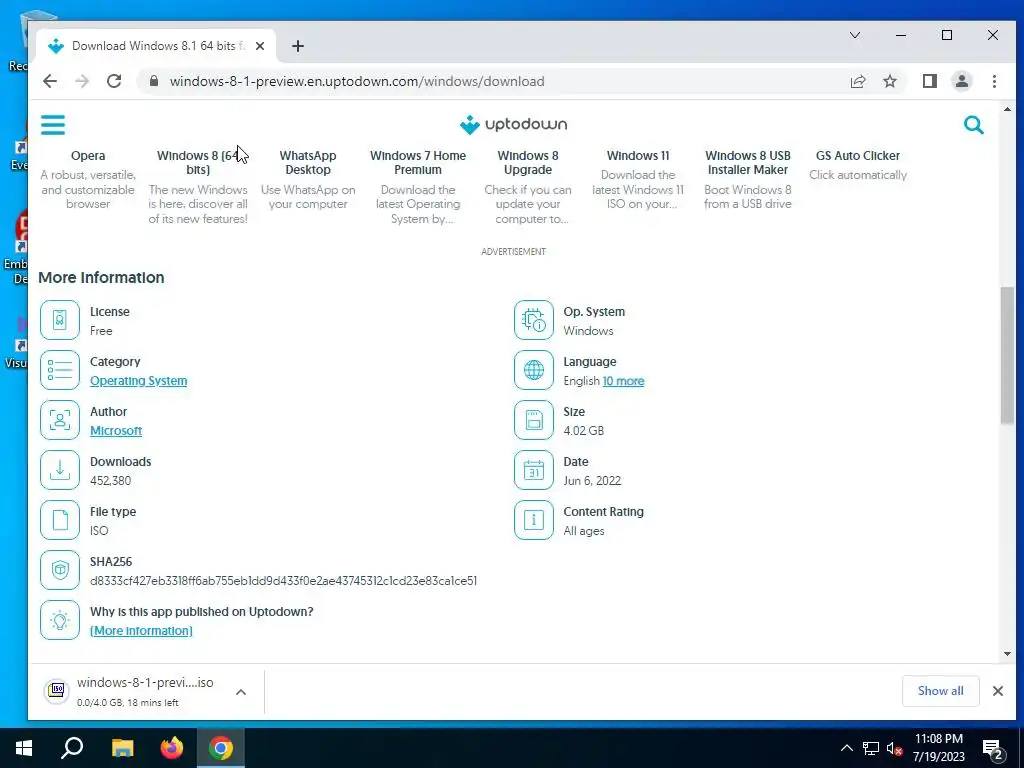Click the windows-8-1-previ....iso download item
This screenshot has width=1024, height=768.
145,692
